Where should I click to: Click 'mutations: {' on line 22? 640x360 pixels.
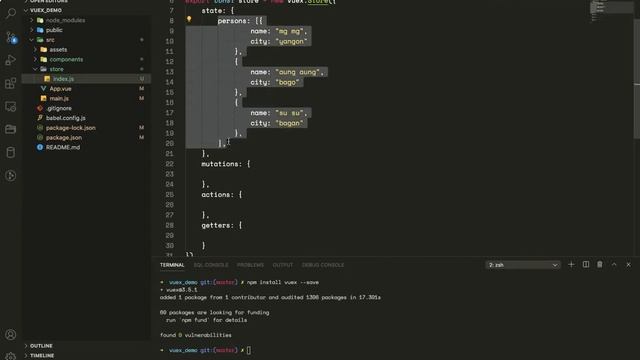tap(226, 164)
